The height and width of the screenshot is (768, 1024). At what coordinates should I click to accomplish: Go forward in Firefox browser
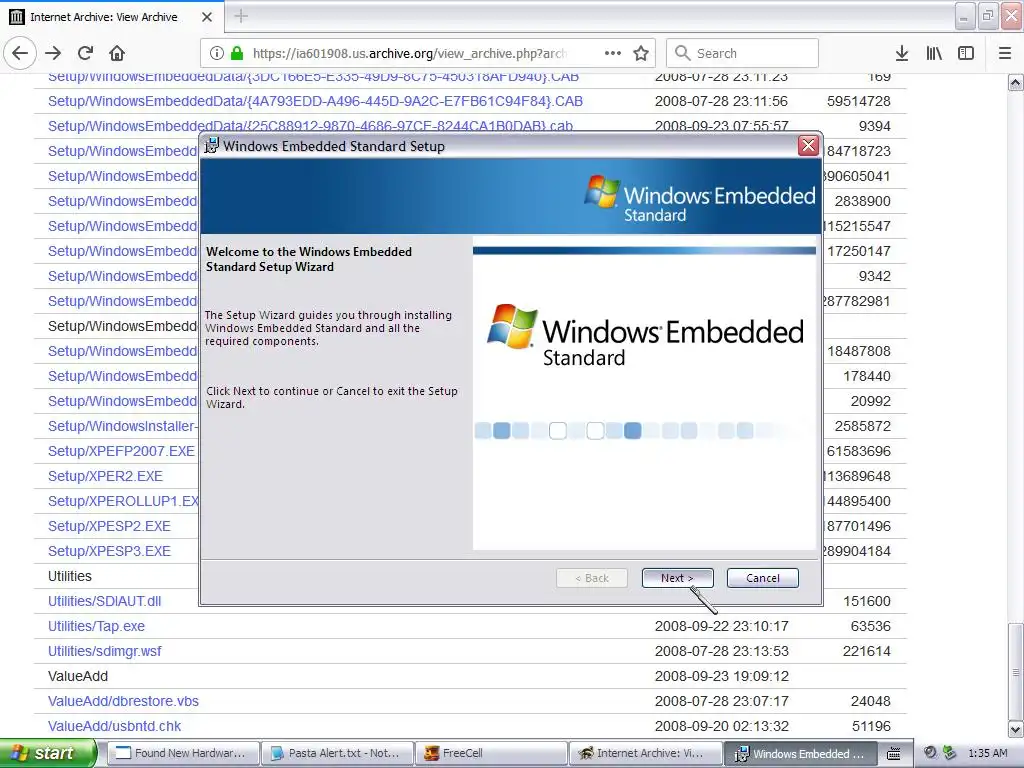tap(54, 53)
